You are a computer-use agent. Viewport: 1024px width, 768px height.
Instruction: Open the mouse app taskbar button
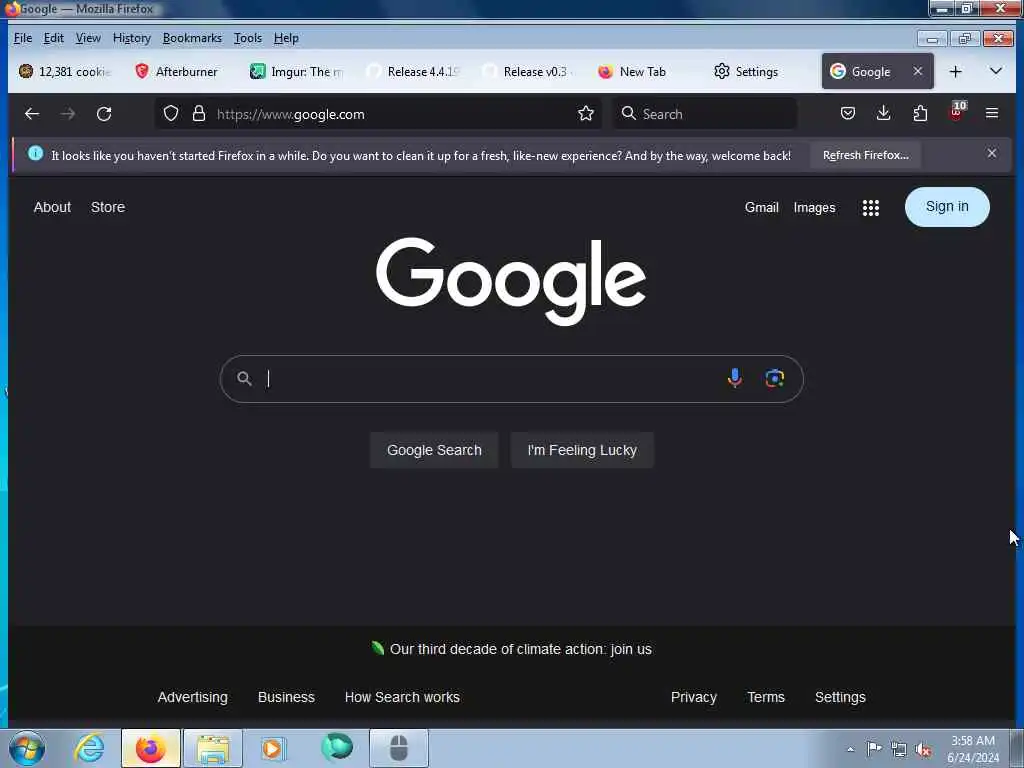(x=399, y=748)
